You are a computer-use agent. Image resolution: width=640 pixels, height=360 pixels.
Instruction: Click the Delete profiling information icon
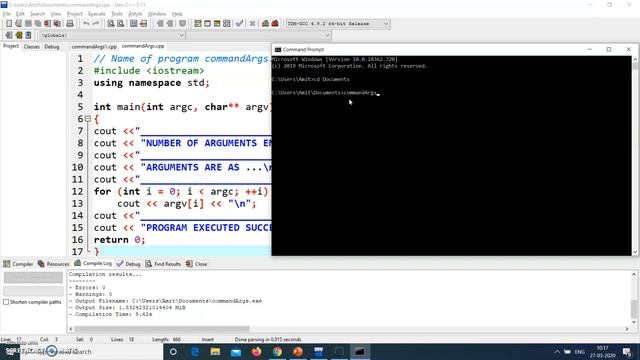(x=275, y=24)
